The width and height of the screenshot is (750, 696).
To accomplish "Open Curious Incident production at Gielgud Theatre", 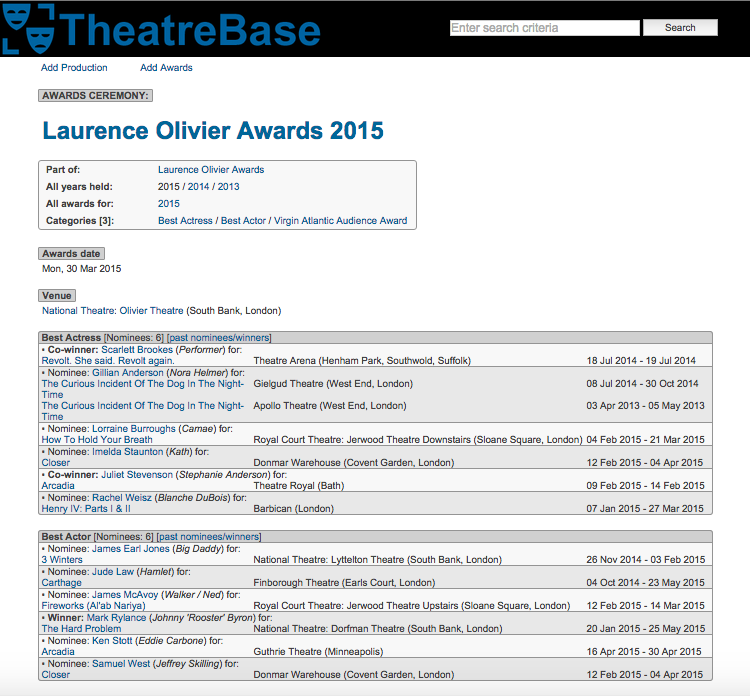I will (x=143, y=389).
